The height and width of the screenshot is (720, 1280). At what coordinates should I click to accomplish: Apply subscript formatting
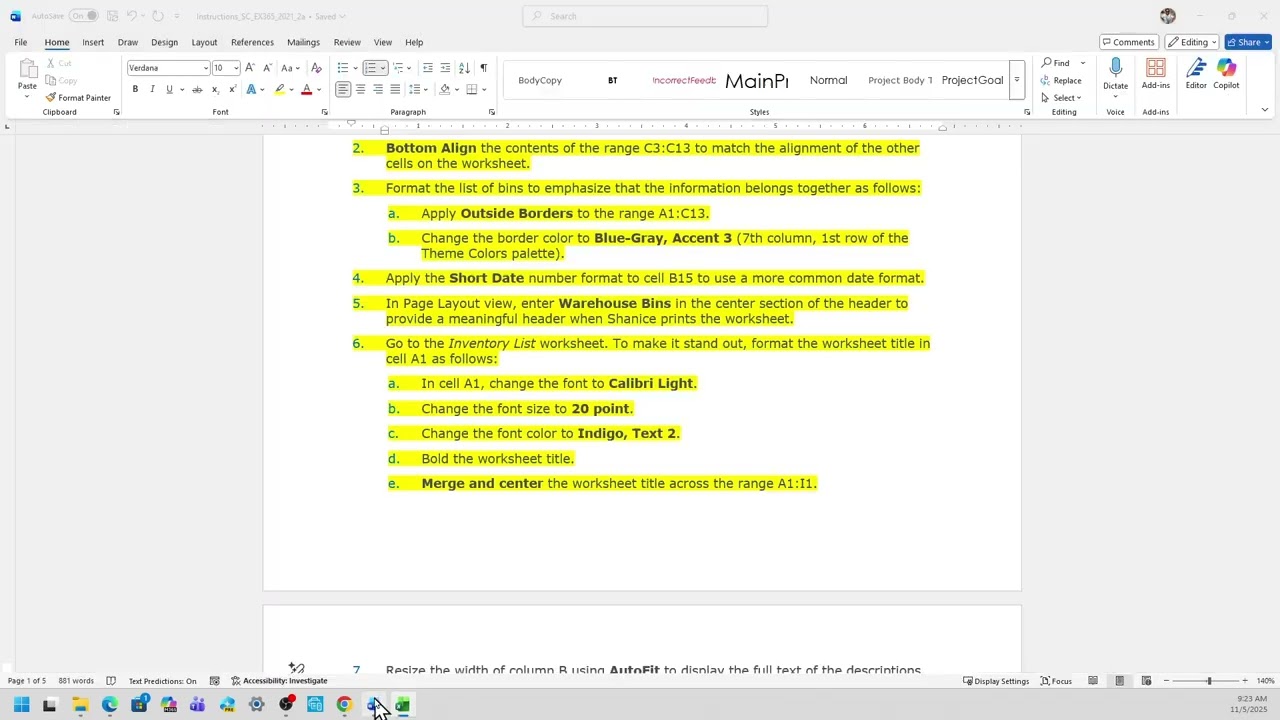click(x=214, y=89)
